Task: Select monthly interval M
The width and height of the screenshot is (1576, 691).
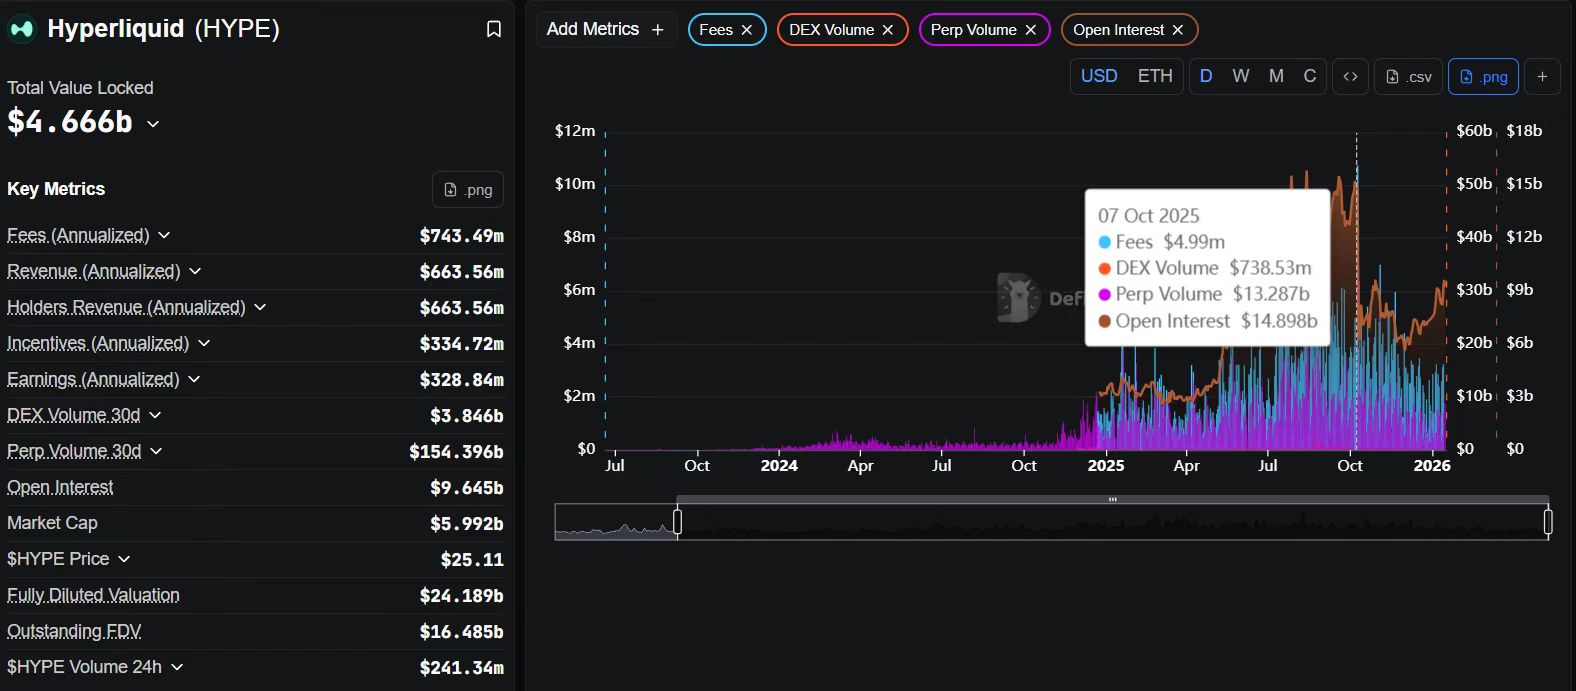Action: (x=1276, y=77)
